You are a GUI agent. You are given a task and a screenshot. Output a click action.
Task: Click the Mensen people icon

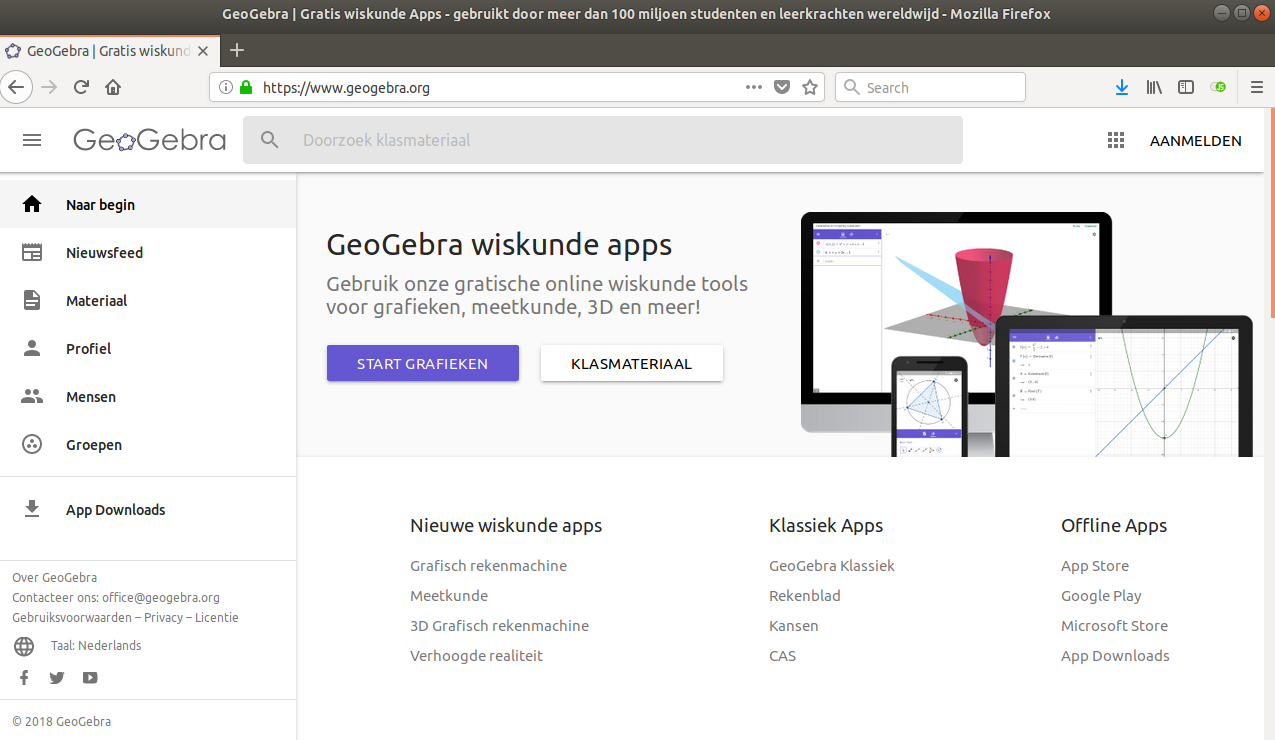[x=32, y=396]
